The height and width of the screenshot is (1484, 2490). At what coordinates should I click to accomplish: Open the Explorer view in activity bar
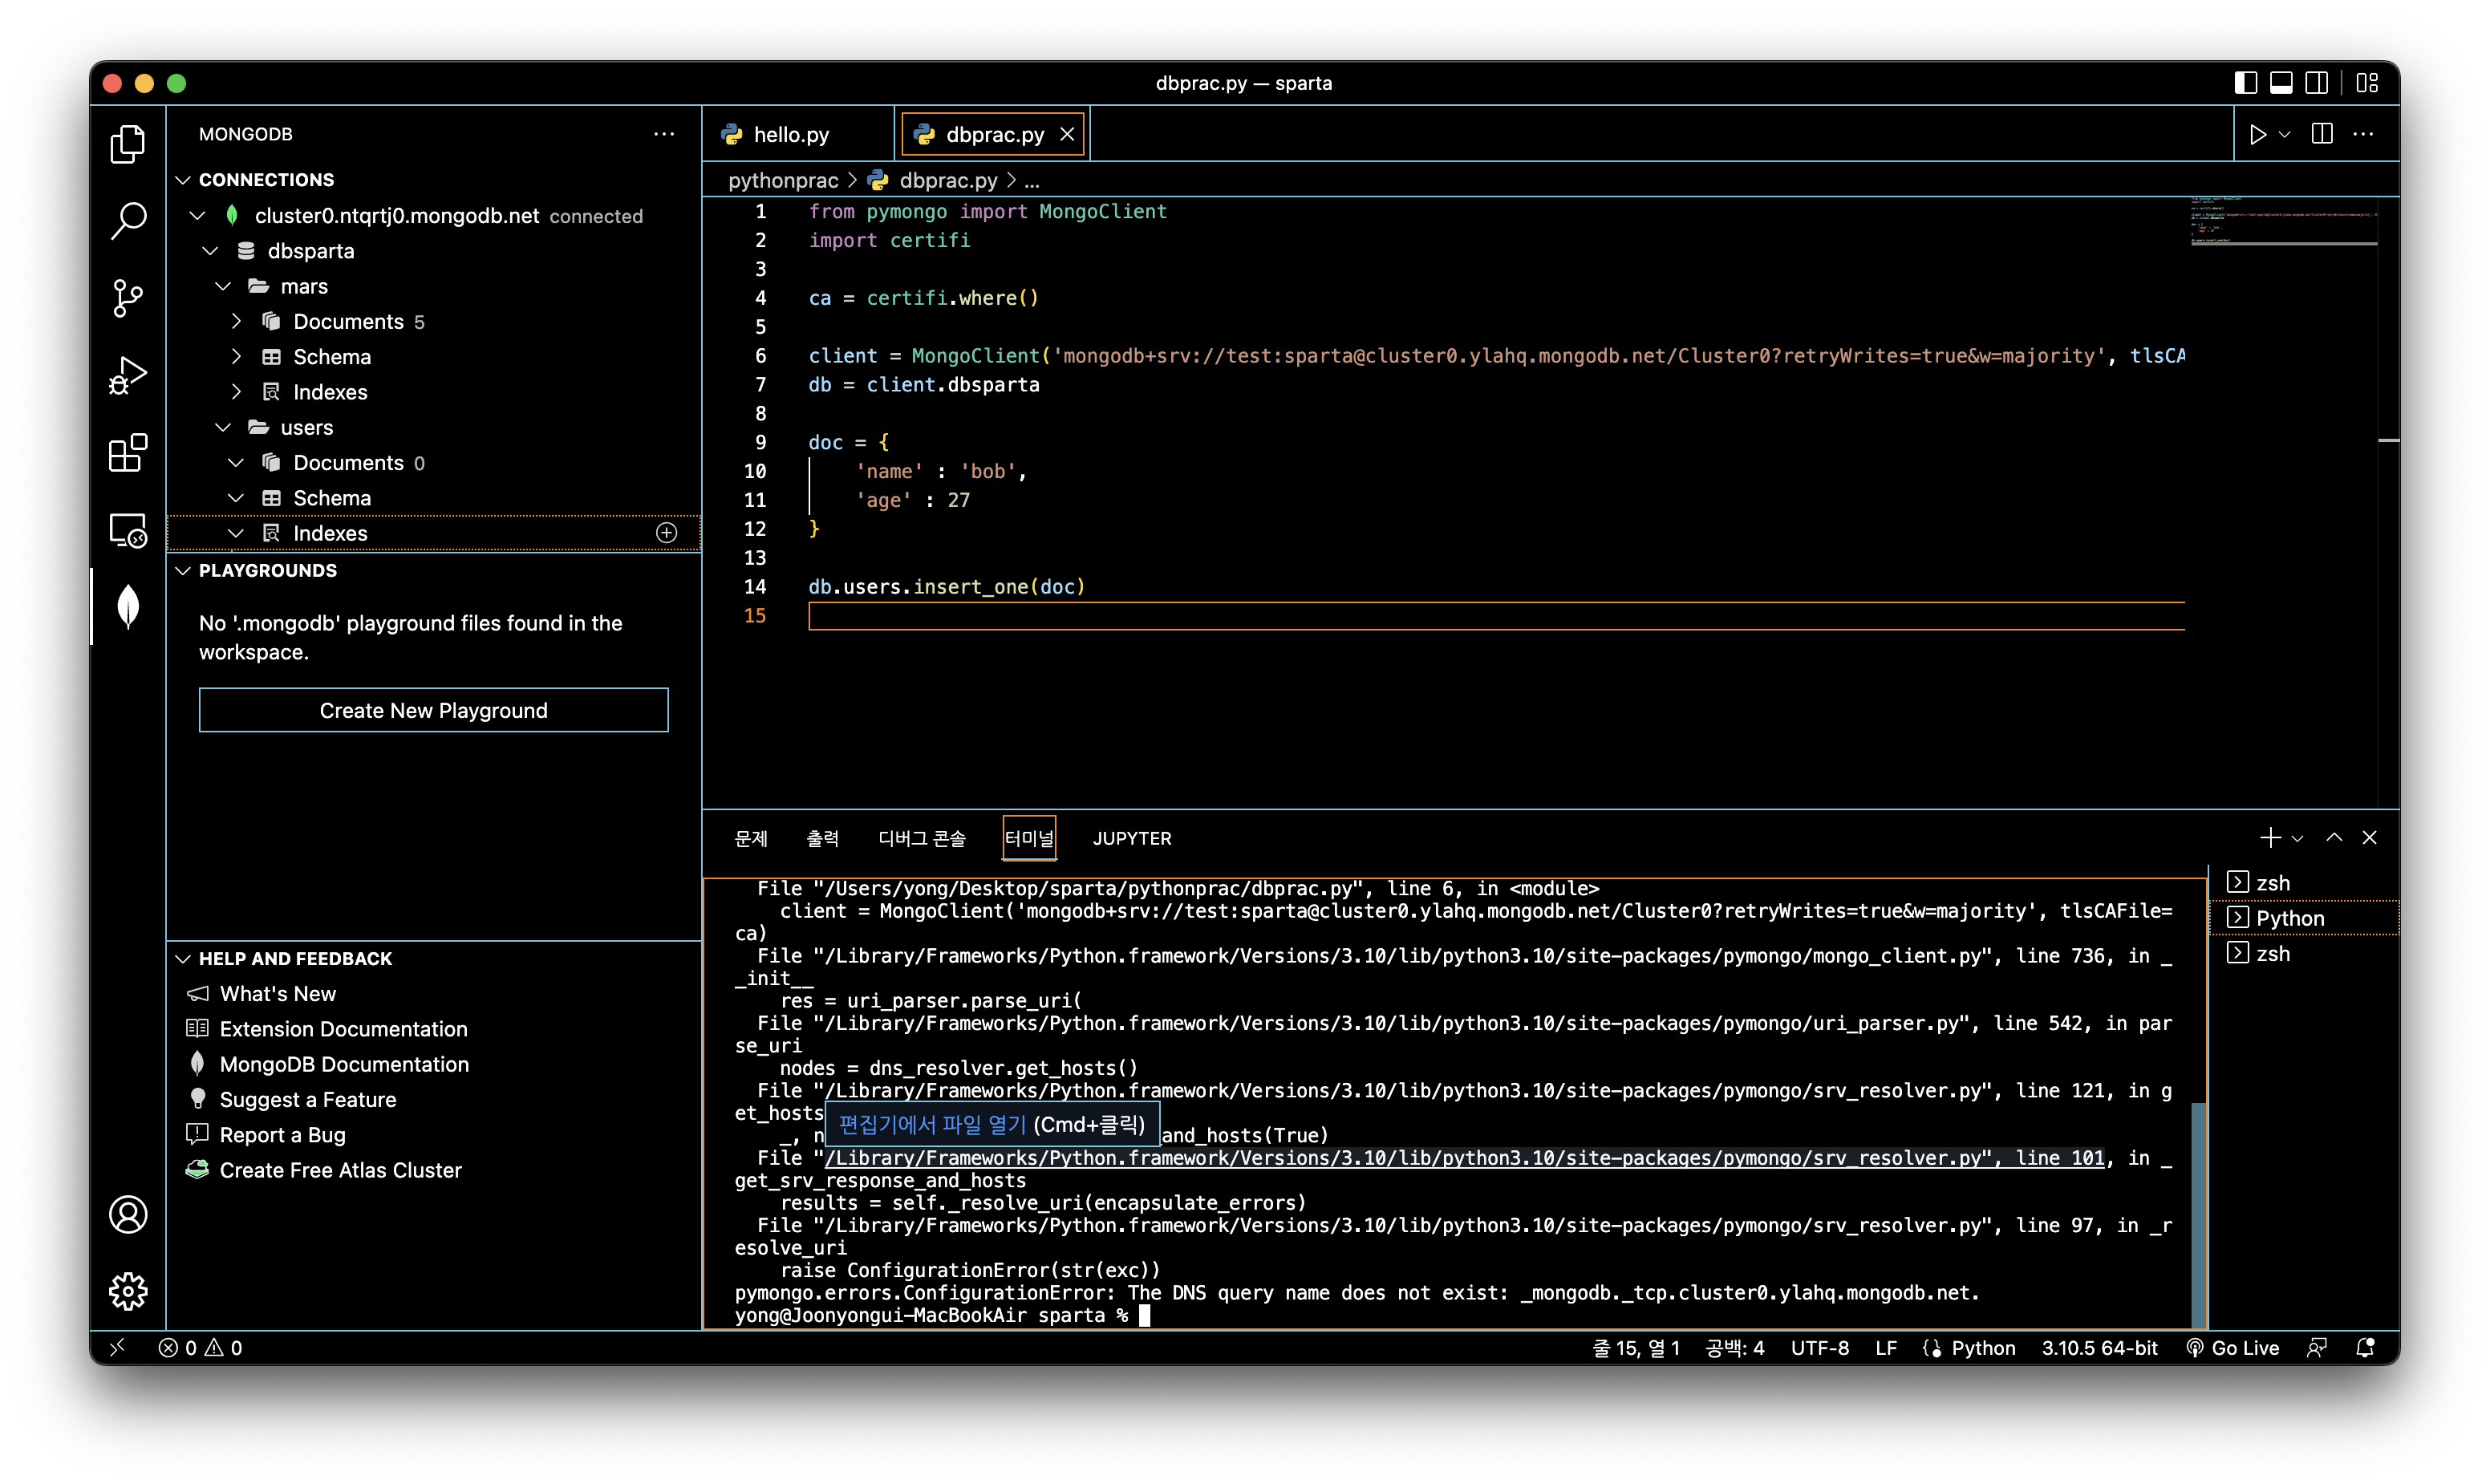[128, 144]
